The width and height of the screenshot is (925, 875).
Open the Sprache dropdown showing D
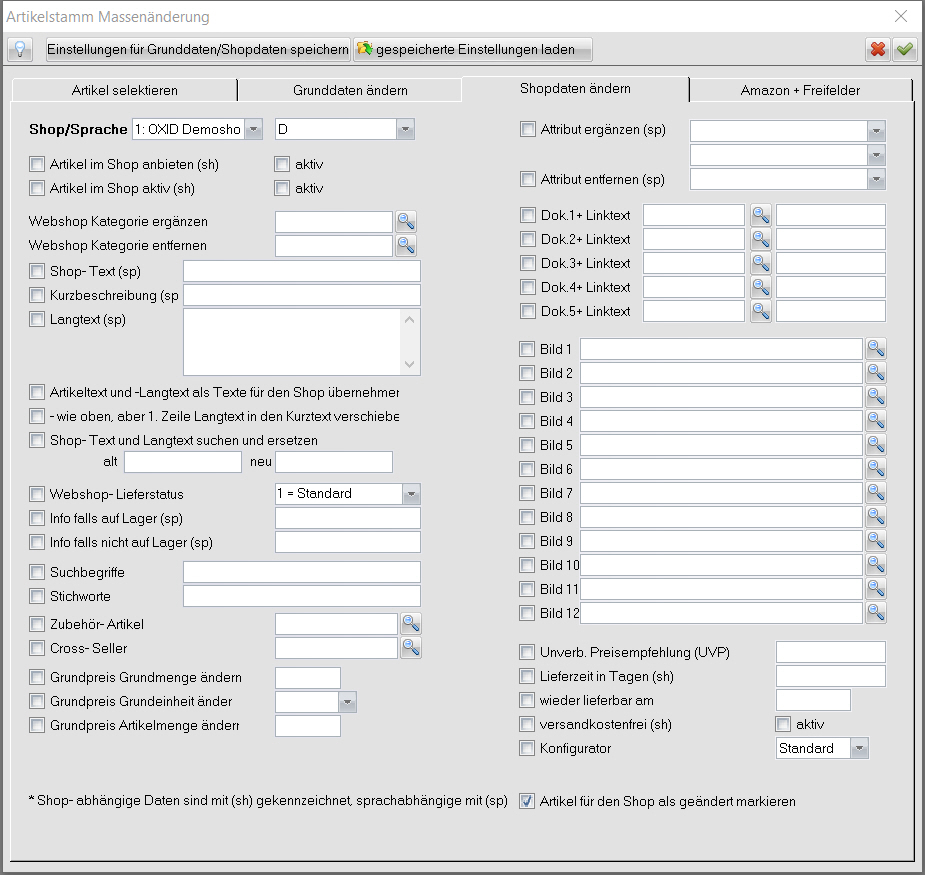405,129
